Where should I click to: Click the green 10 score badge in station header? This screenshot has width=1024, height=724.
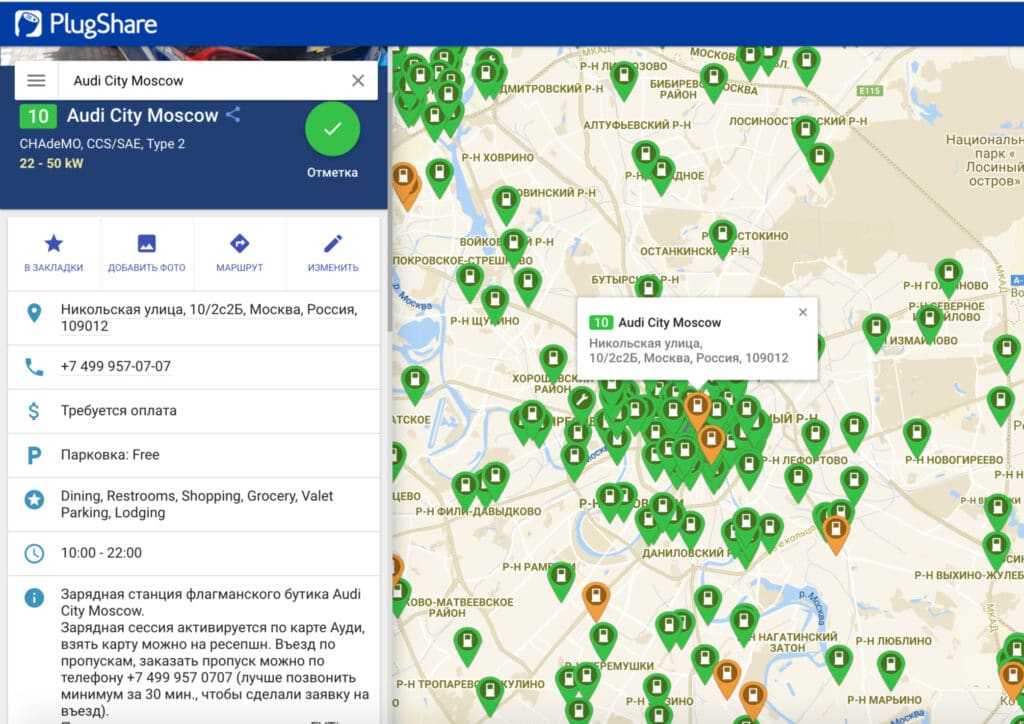pyautogui.click(x=38, y=116)
